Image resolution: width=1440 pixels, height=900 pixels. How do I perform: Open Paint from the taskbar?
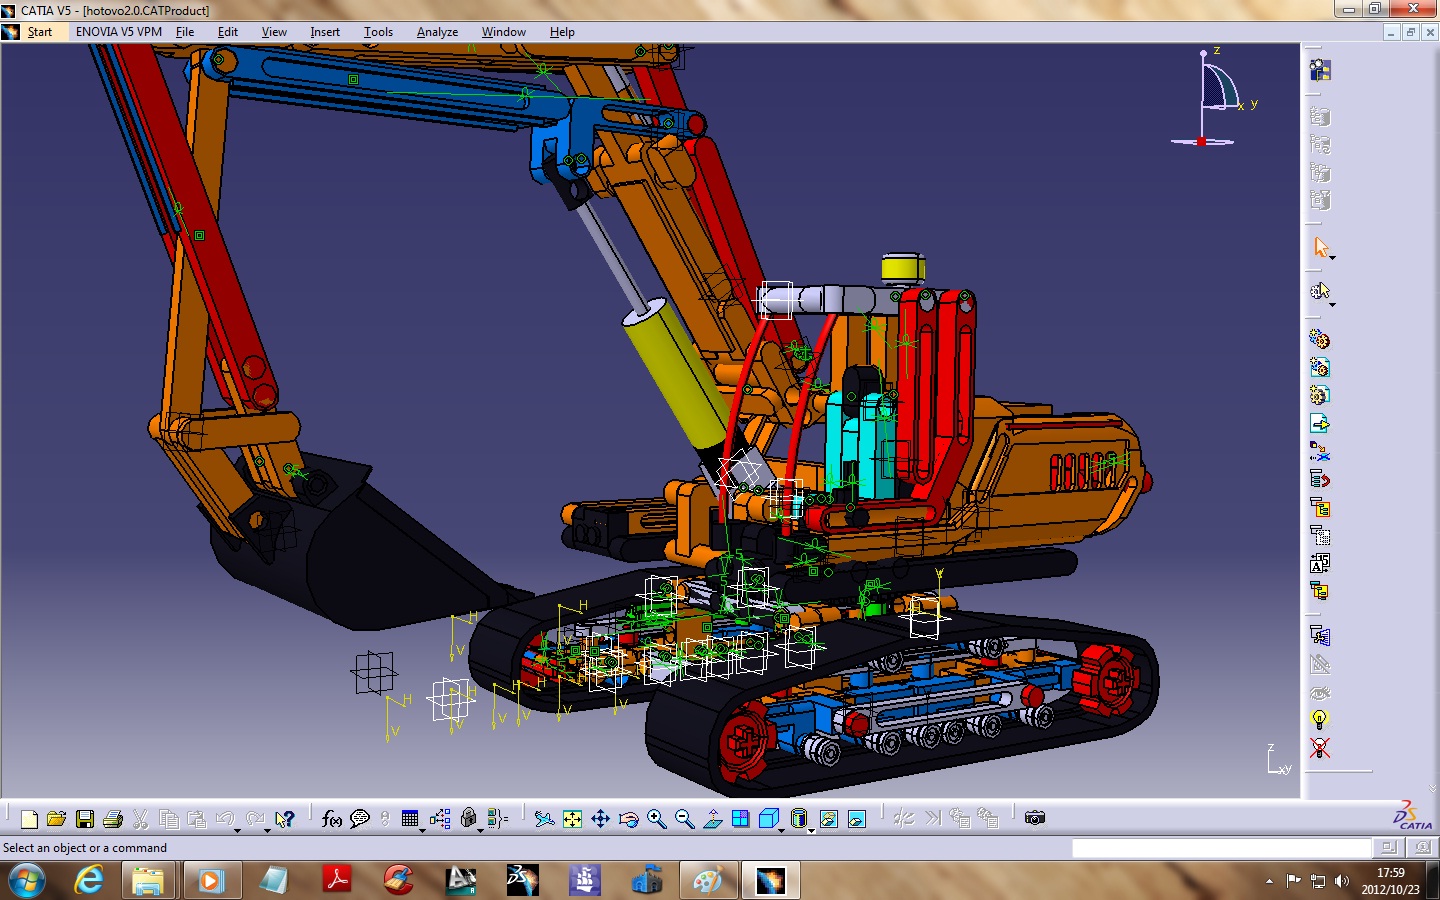(x=708, y=881)
